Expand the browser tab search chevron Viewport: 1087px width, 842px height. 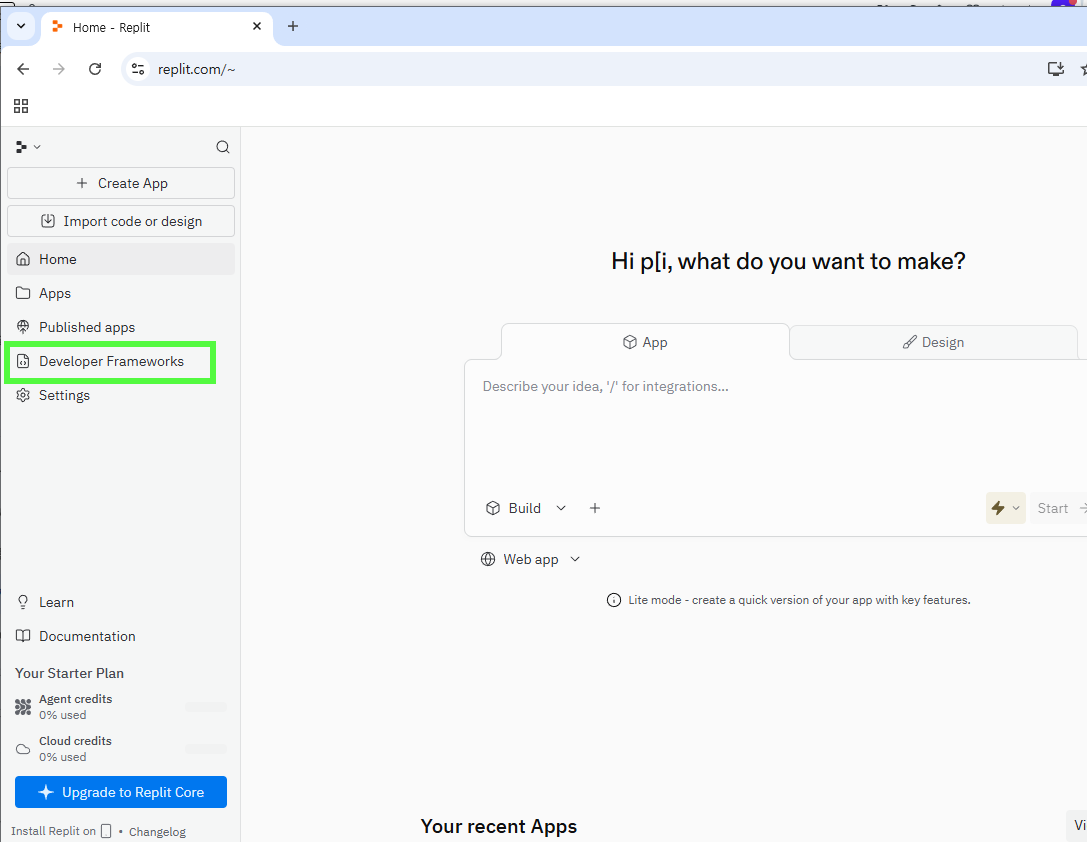[20, 27]
